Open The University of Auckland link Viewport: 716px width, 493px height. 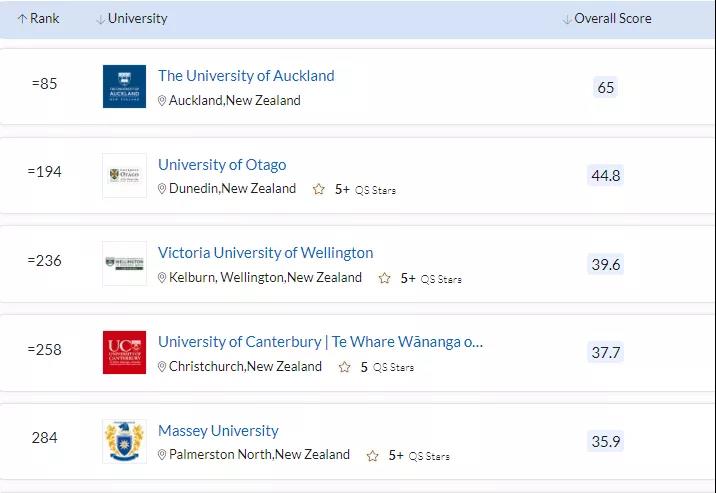tap(246, 76)
